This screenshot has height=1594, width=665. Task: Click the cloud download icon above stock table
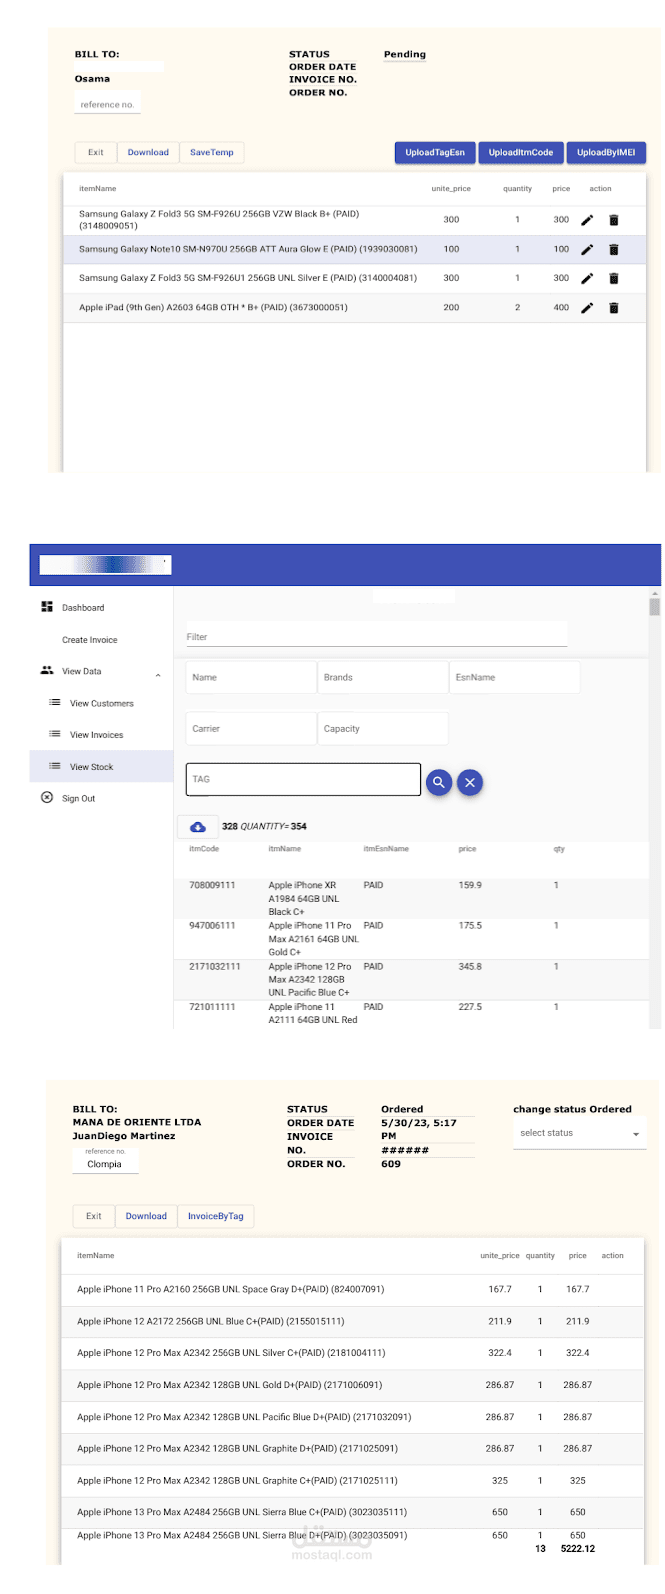coord(198,827)
